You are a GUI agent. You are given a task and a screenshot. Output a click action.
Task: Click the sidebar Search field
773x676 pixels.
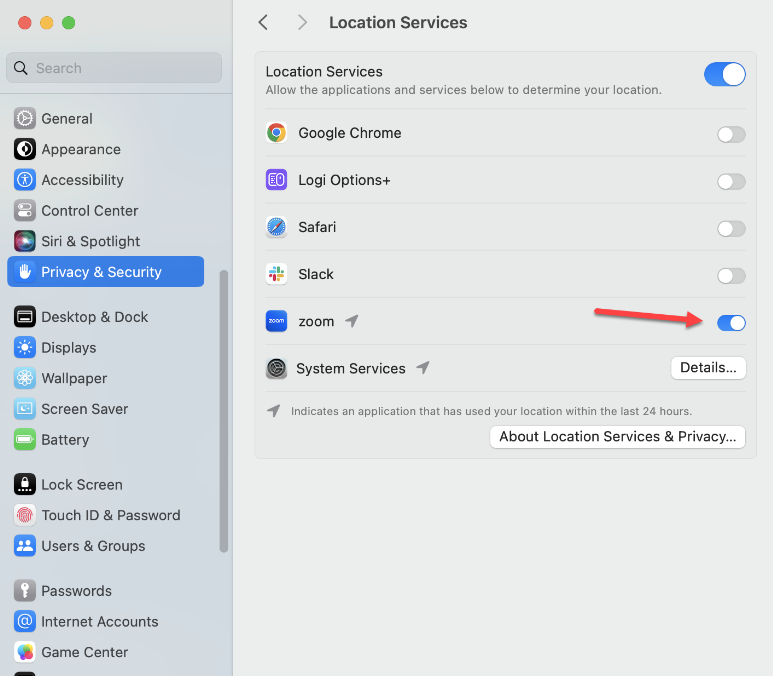click(x=114, y=68)
